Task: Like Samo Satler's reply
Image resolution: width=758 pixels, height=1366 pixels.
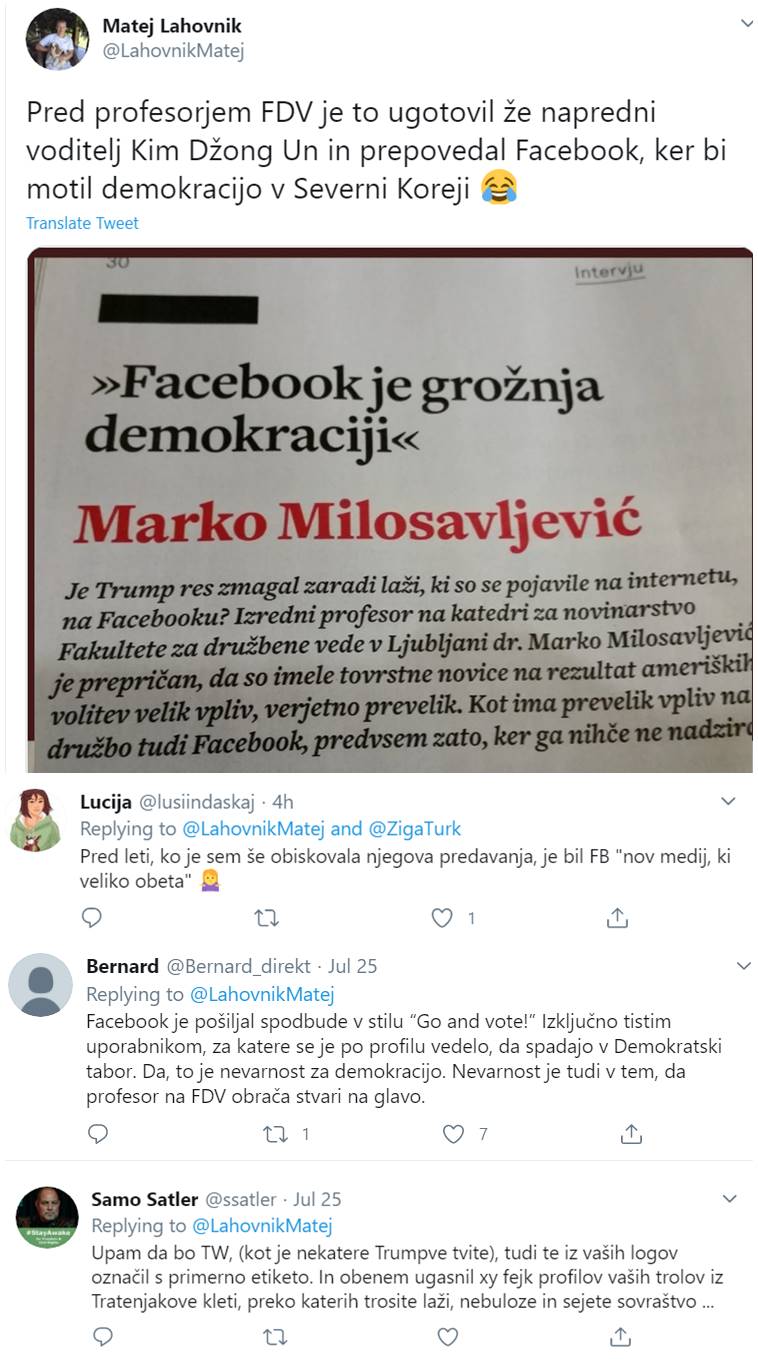Action: (449, 1336)
